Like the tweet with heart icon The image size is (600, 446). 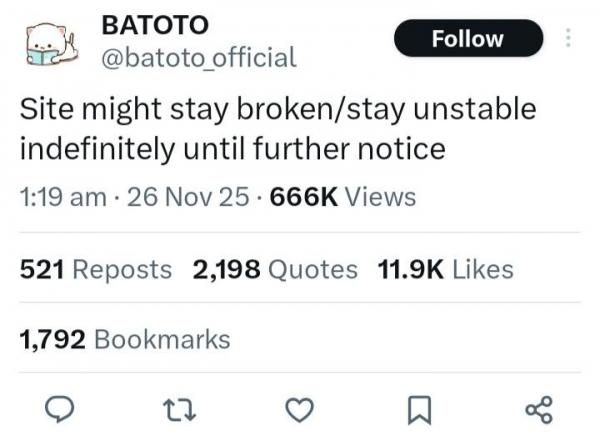click(300, 410)
